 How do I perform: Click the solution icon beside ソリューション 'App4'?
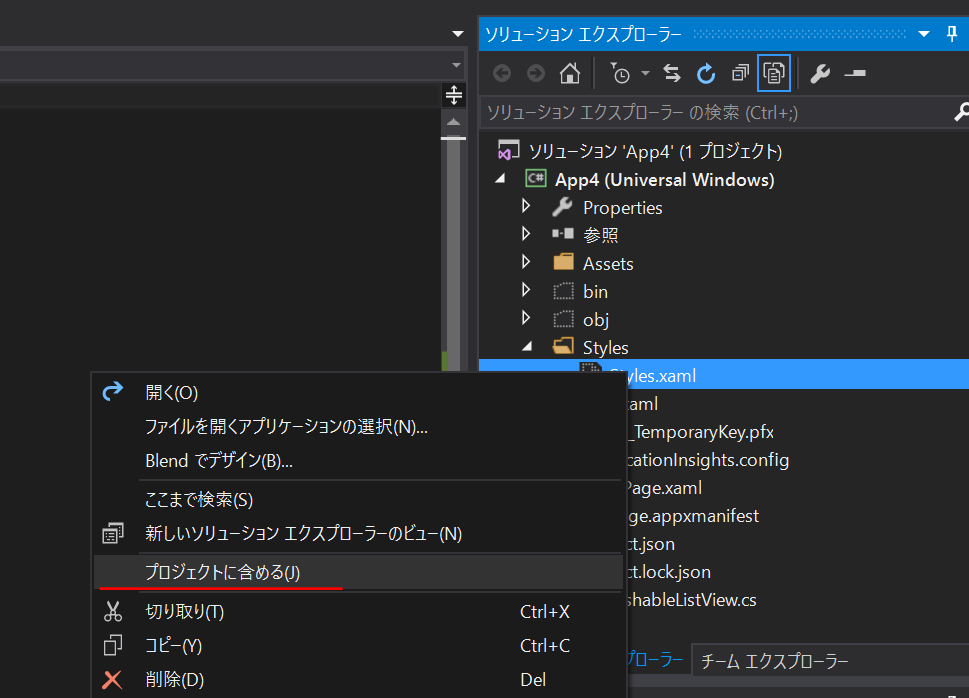(x=509, y=150)
